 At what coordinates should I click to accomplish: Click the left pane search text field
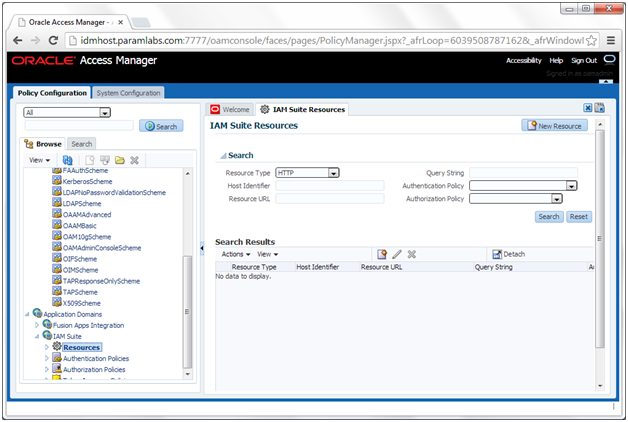tap(79, 126)
